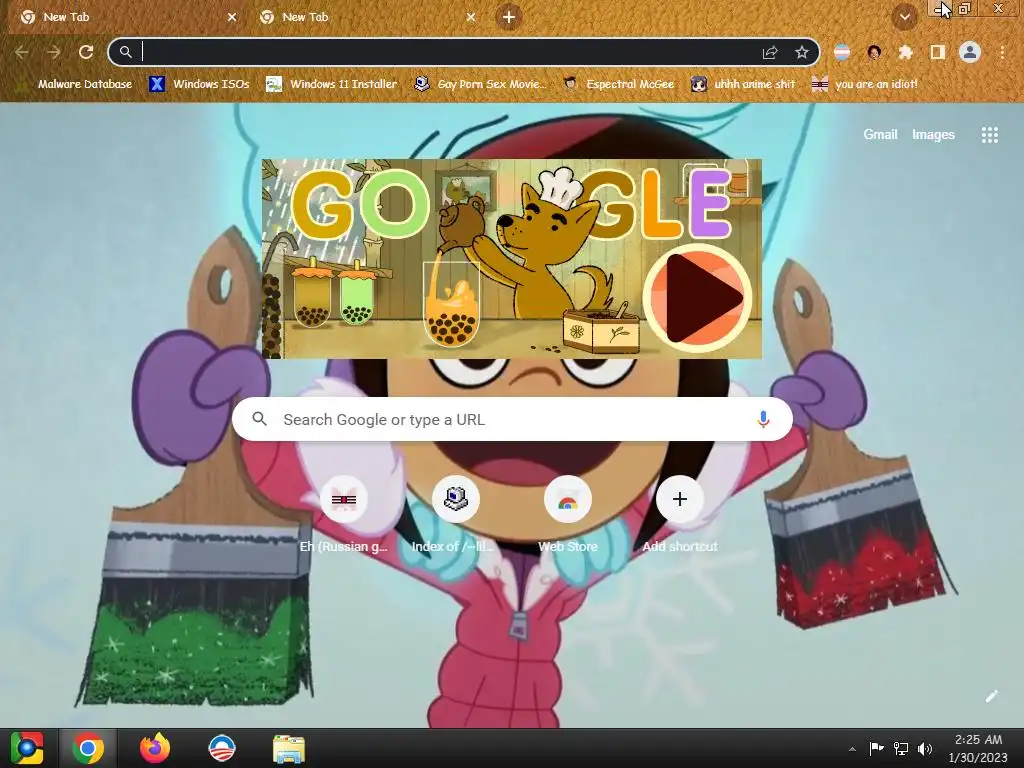Viewport: 1024px width, 768px height.
Task: Open the Malware Database bookmark
Action: (73, 84)
